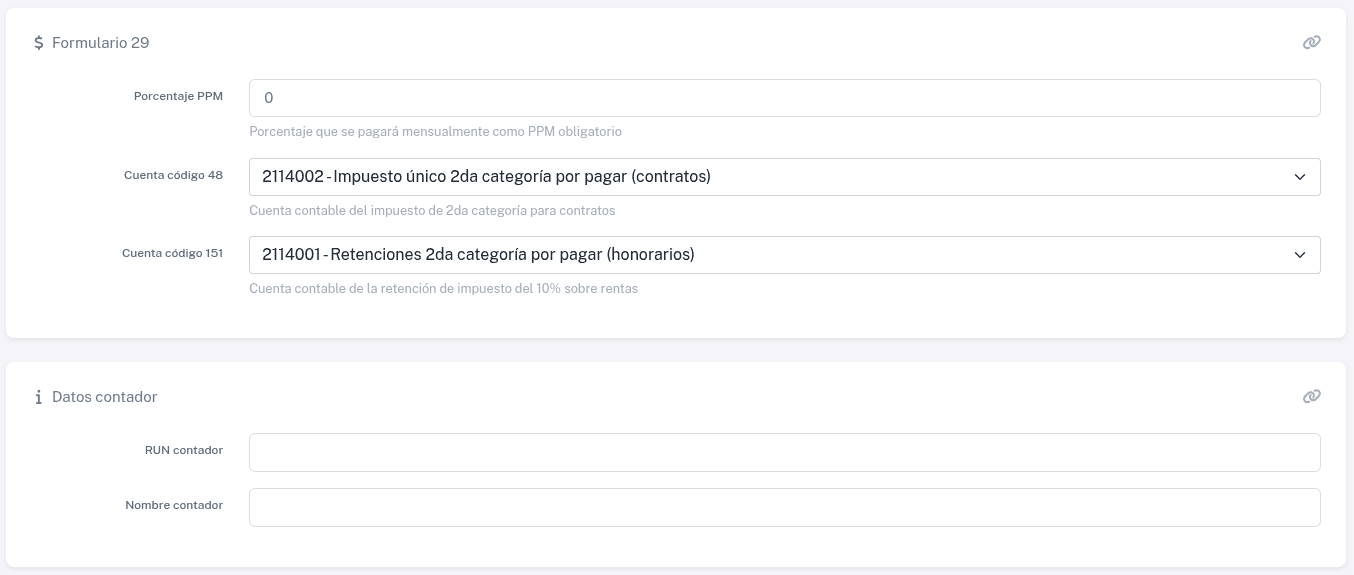Screen dimensions: 1354x575
Task: Click help text 'Porcentaje que se pagará mensualmente'
Action: click(435, 132)
